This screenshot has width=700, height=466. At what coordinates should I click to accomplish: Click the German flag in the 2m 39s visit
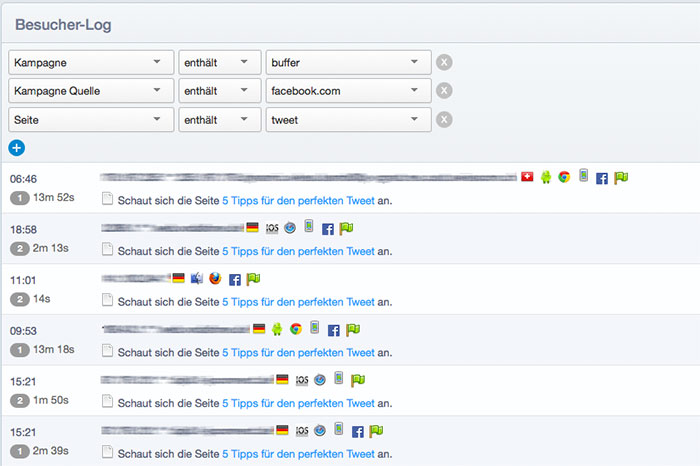pyautogui.click(x=282, y=430)
